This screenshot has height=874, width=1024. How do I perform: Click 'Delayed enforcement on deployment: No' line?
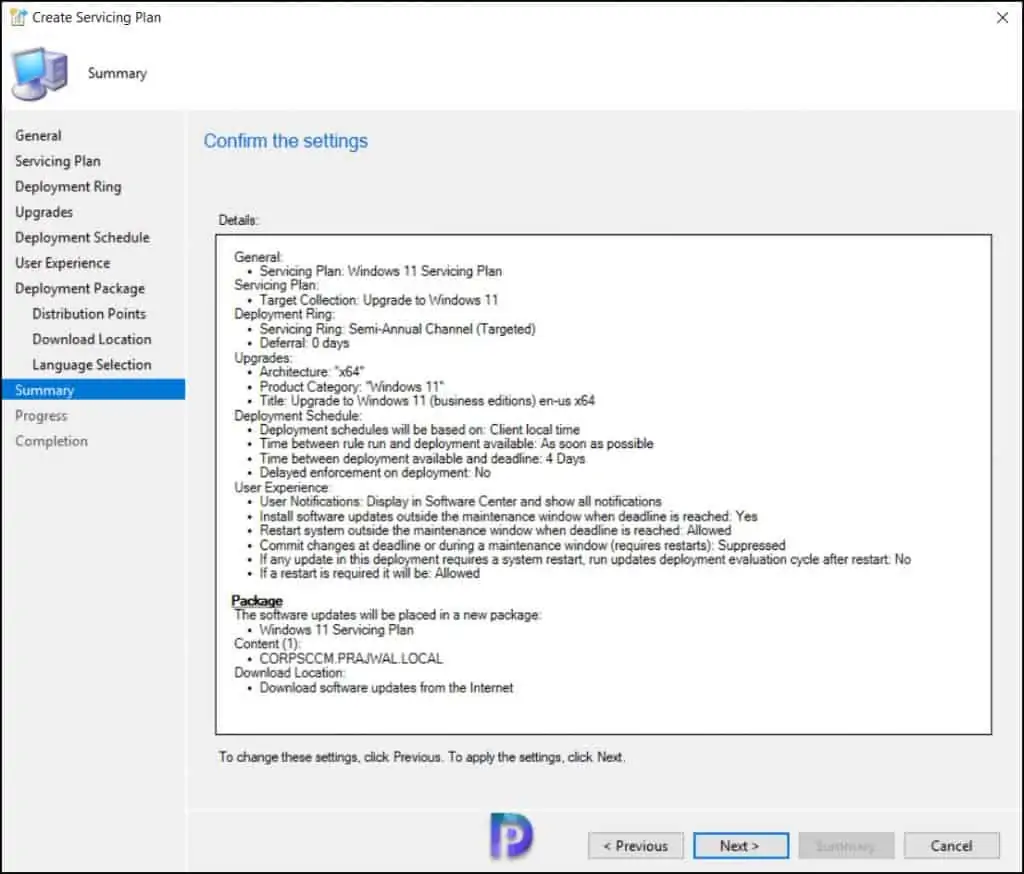(x=375, y=472)
